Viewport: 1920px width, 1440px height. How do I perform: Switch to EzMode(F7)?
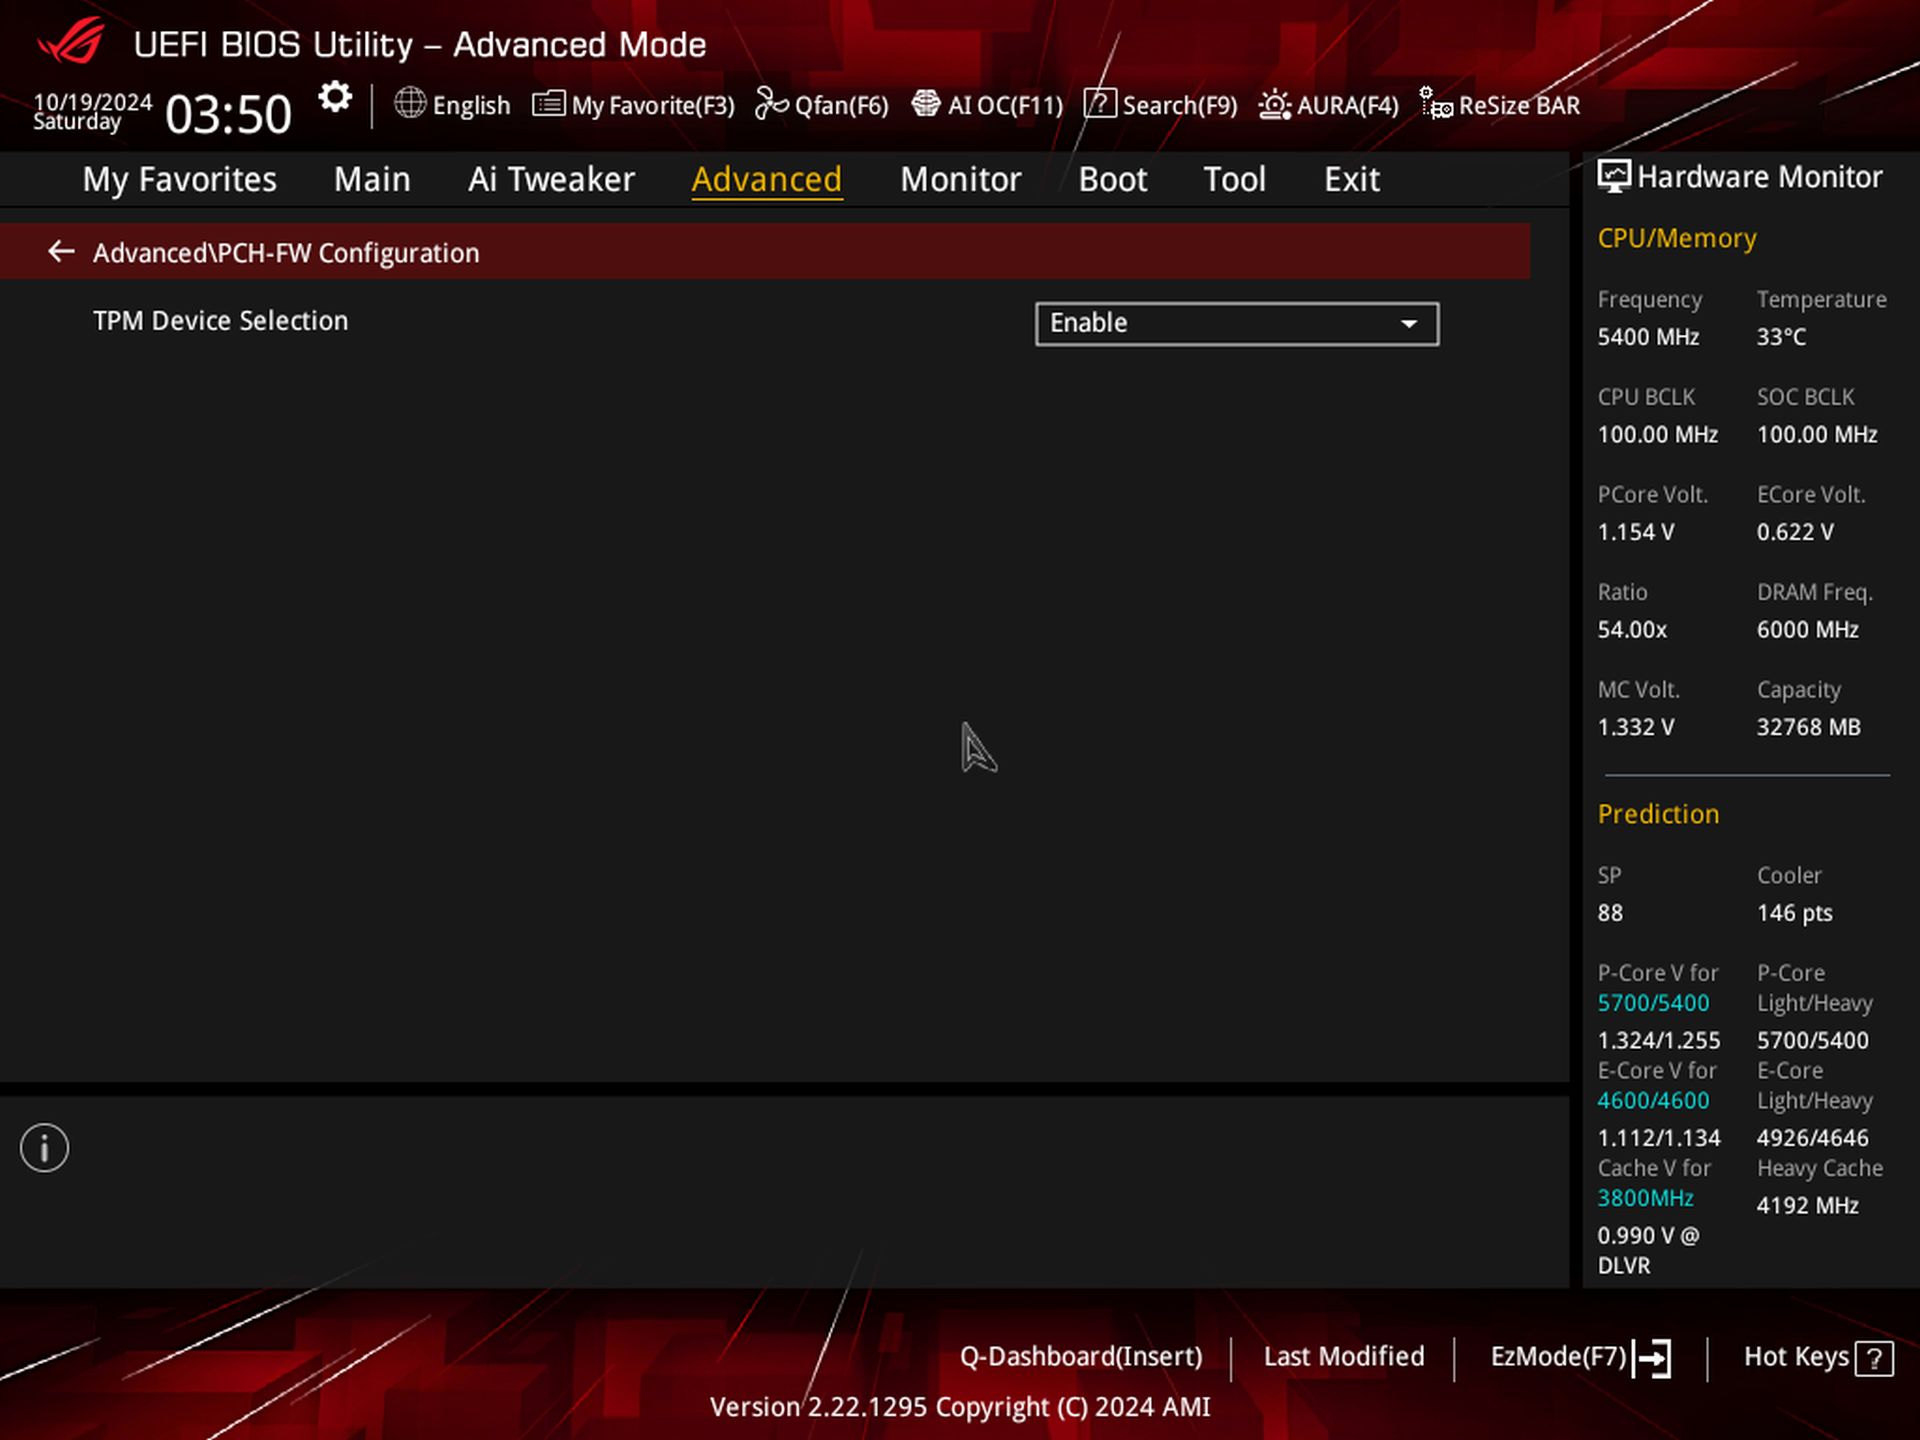(x=1579, y=1357)
